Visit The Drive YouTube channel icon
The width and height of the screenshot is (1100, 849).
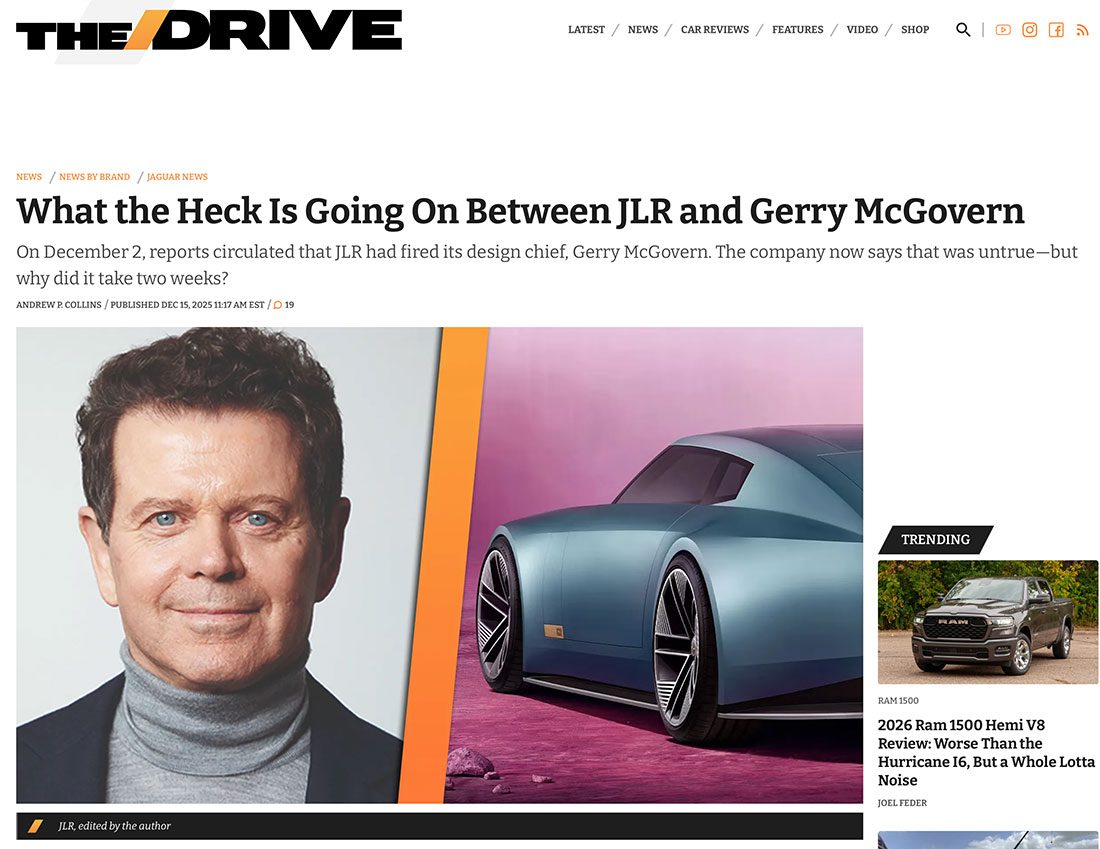[1003, 29]
